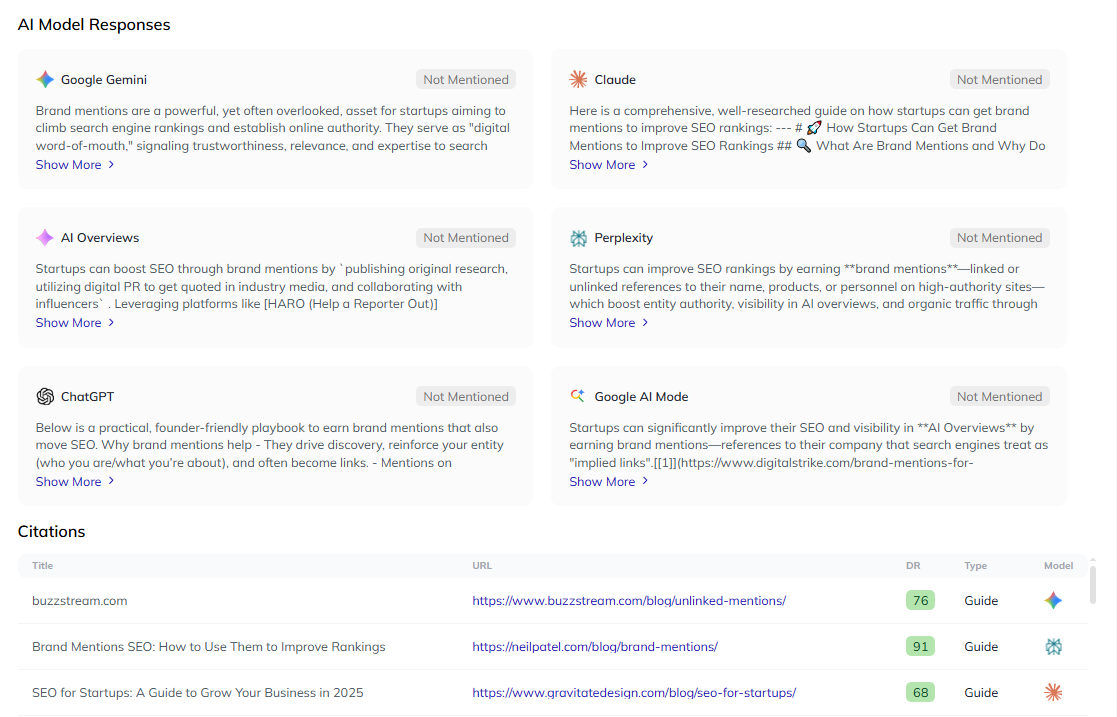The height and width of the screenshot is (717, 1117).
Task: Open the neilpatel.com brand-mentions URL
Action: coord(595,646)
